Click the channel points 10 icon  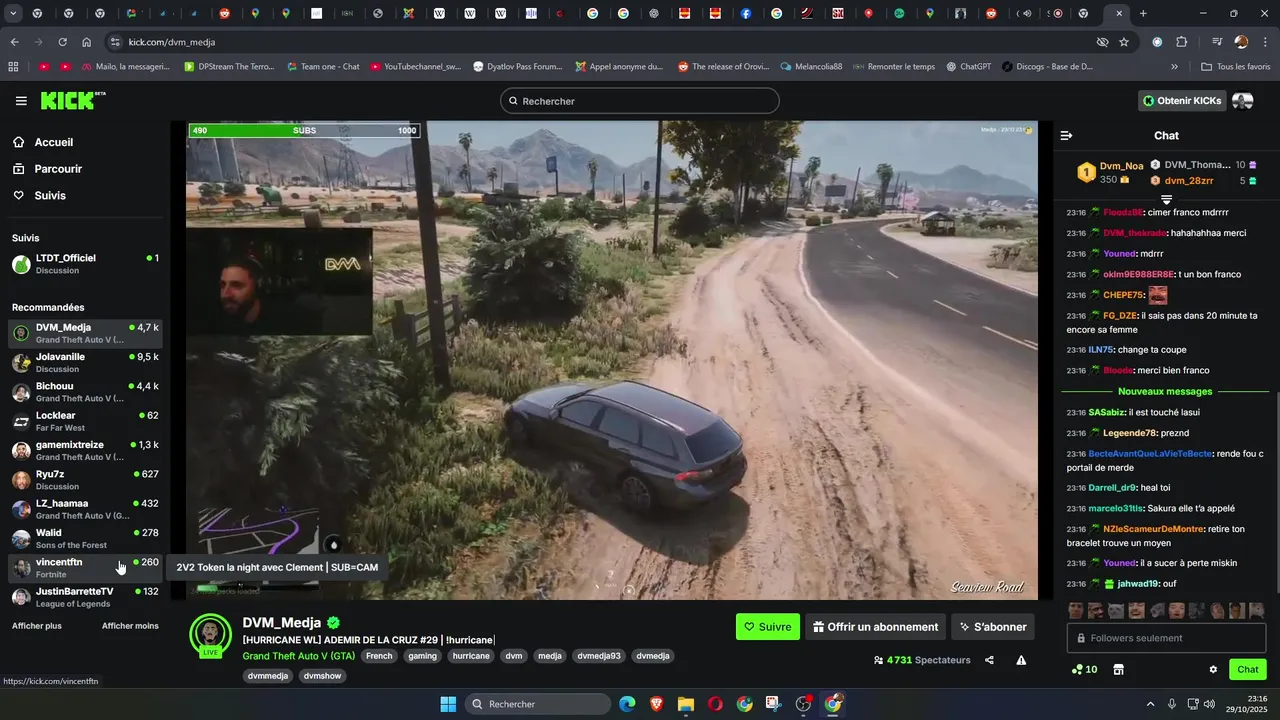pos(1084,669)
